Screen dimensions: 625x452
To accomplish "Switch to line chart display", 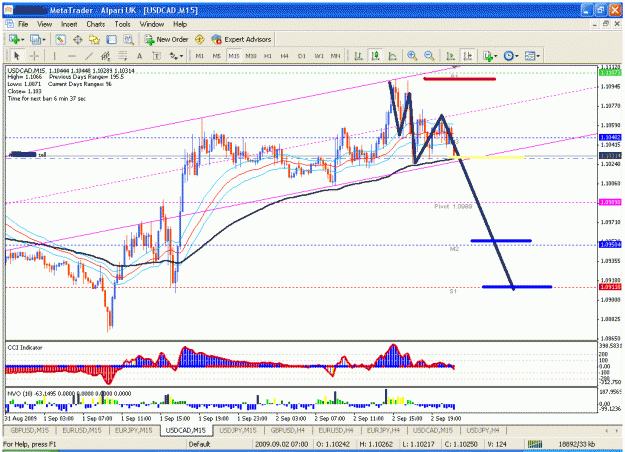I will (x=392, y=56).
